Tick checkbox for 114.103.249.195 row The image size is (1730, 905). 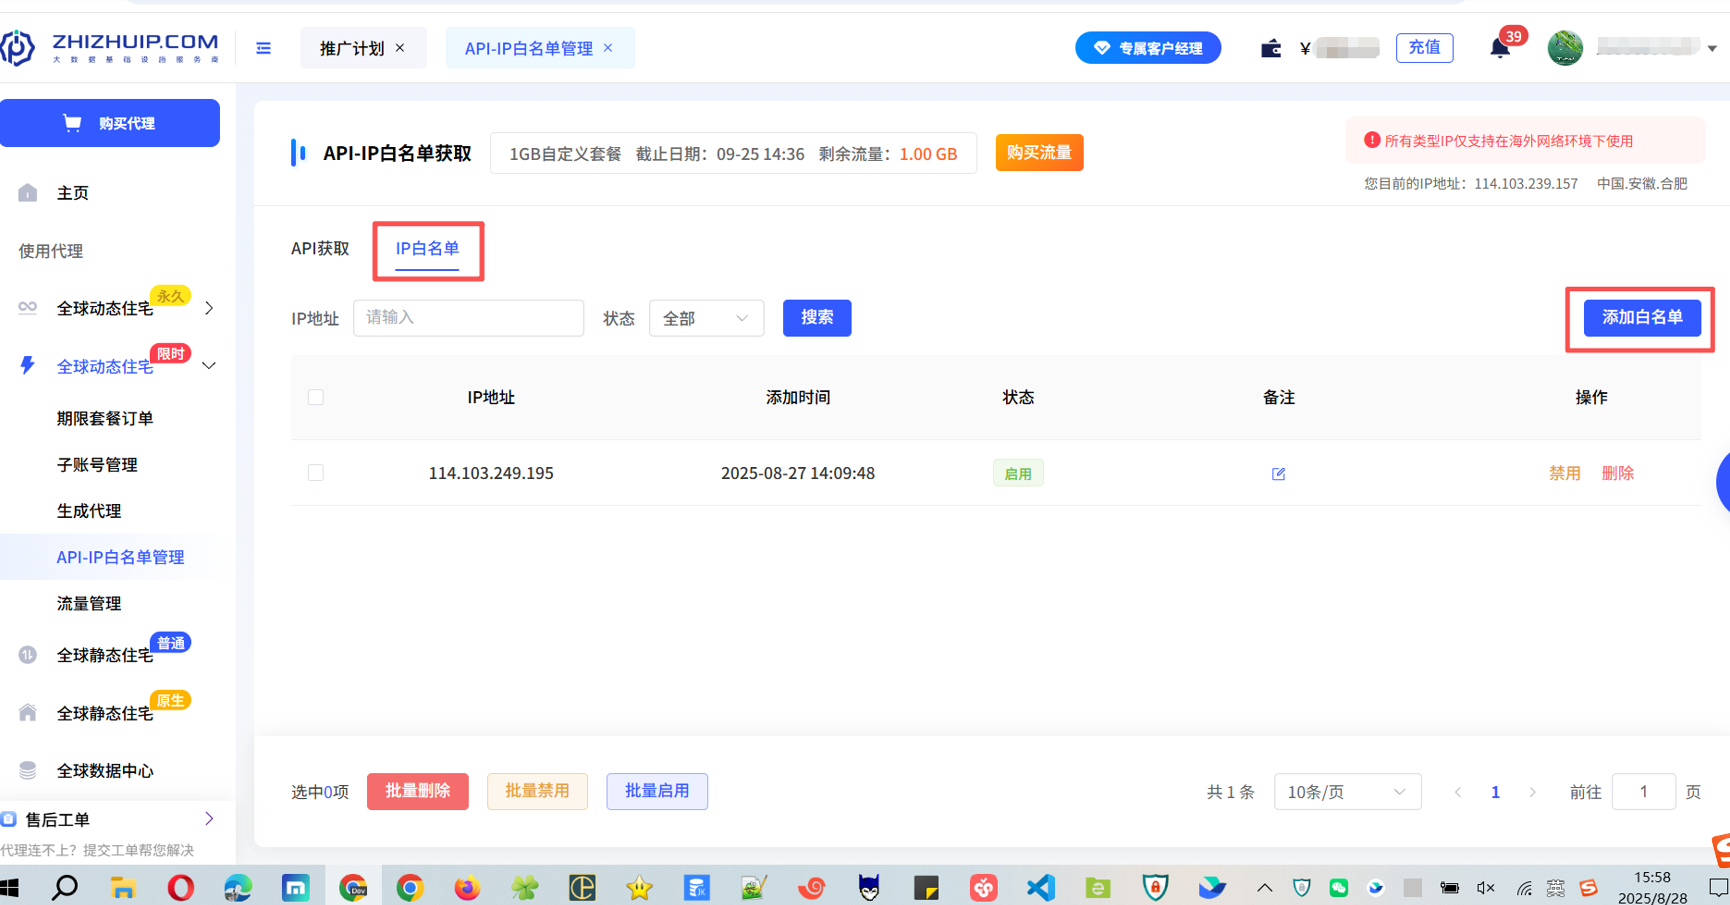coord(316,472)
